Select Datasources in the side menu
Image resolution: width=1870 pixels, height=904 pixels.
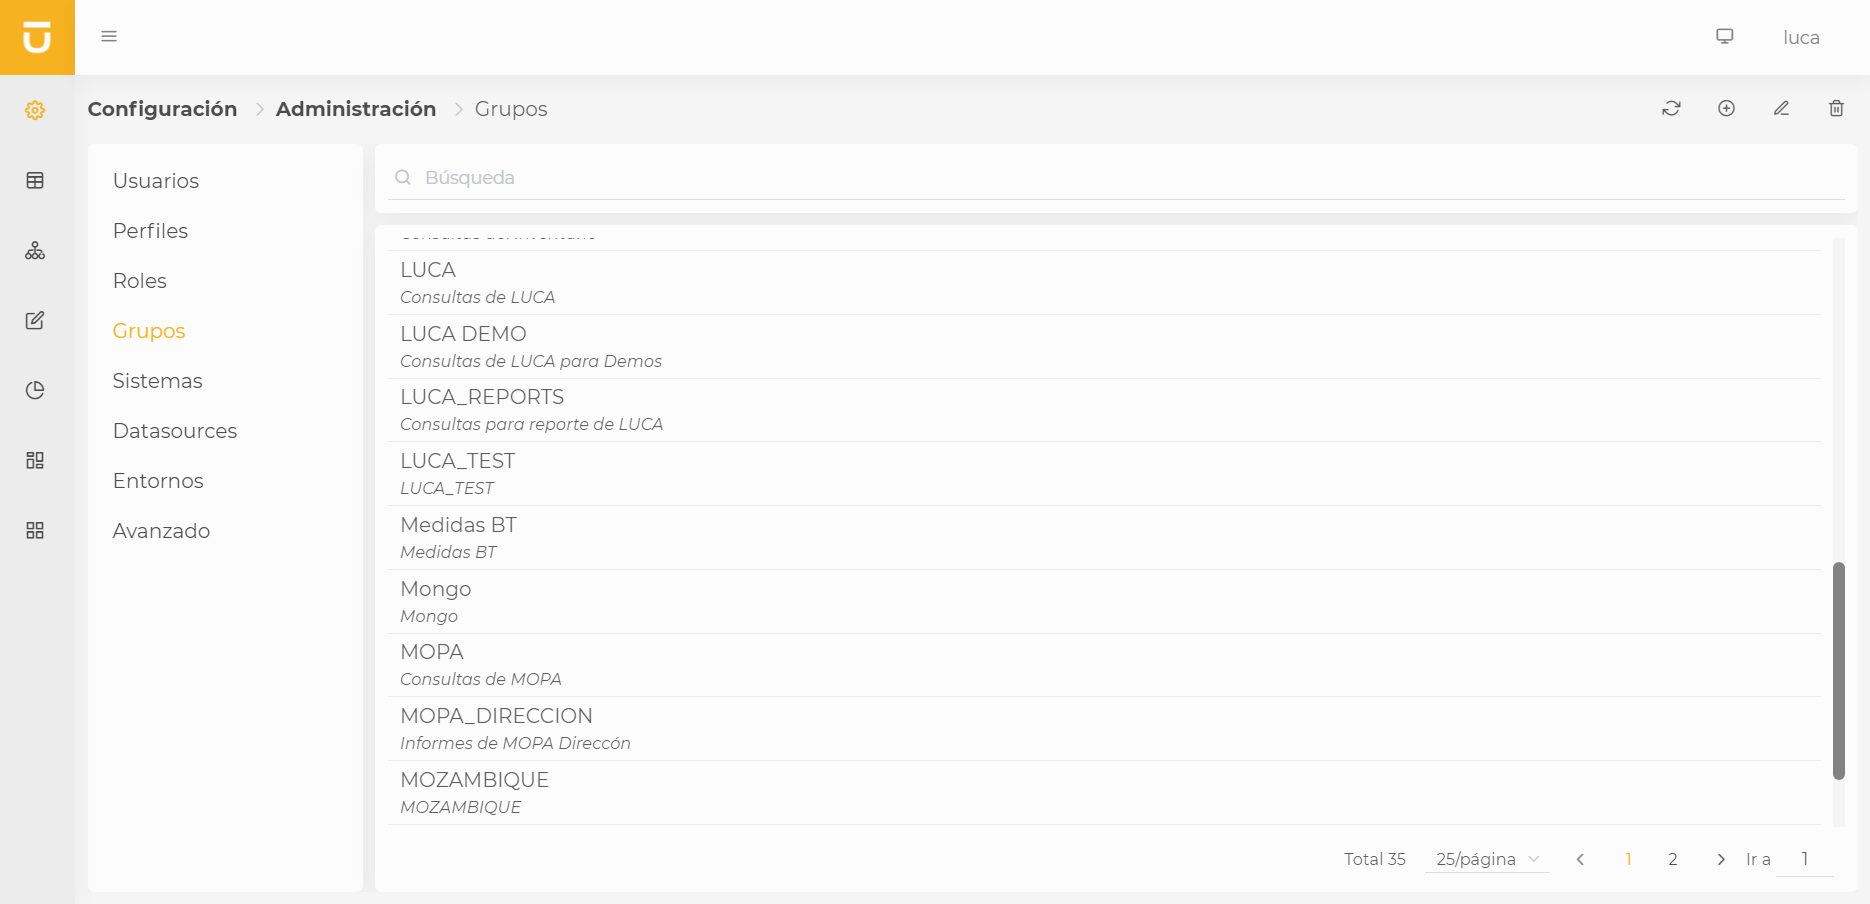coord(175,431)
